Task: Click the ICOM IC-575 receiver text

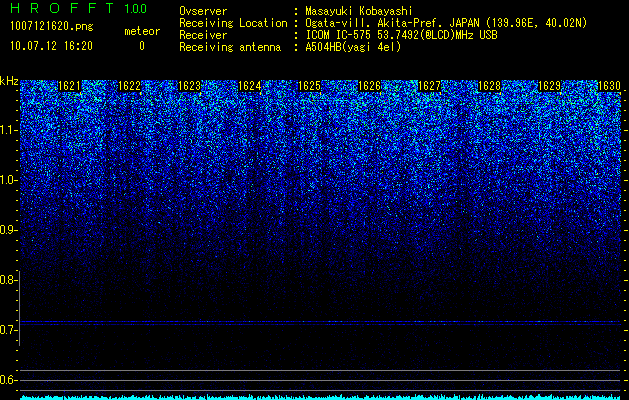Action: pyautogui.click(x=401, y=35)
